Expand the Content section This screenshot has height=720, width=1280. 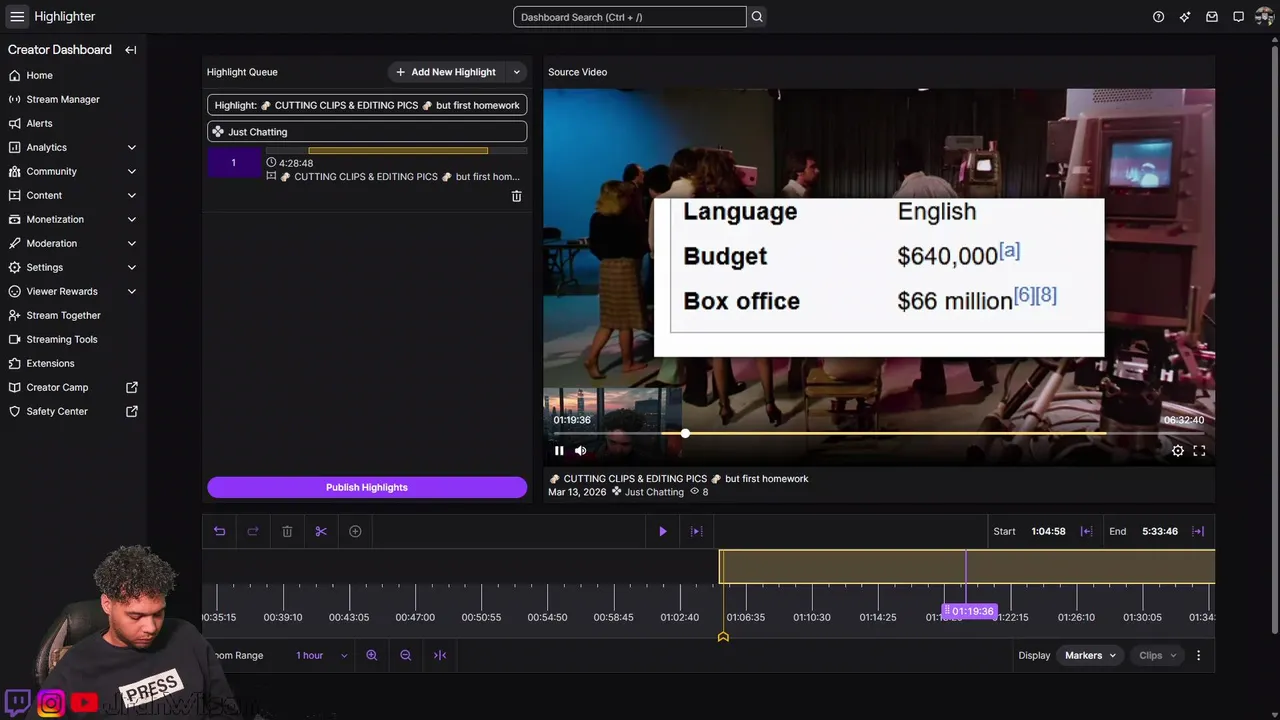[132, 195]
